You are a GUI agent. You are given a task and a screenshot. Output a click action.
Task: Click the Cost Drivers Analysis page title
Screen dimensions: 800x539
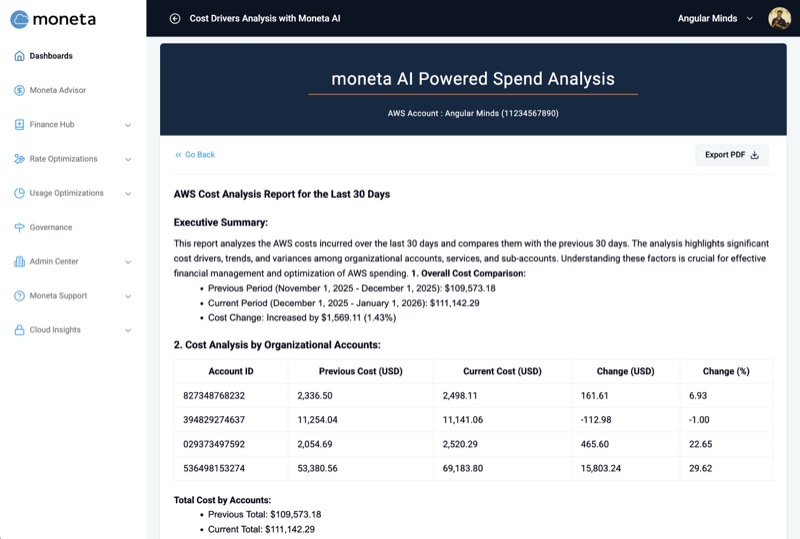point(265,18)
